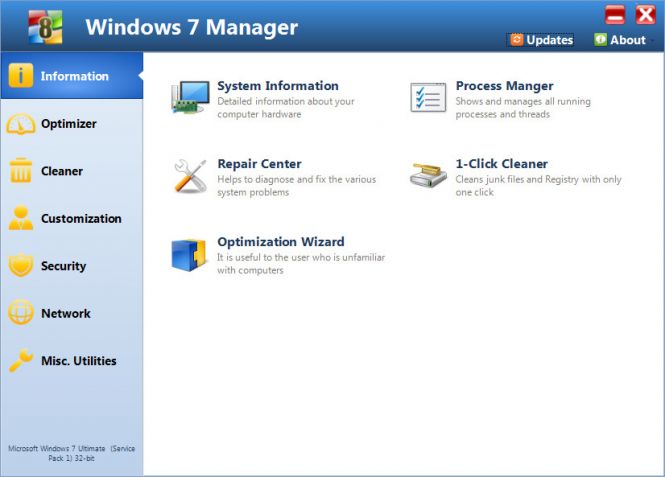Click the Updates button text
Image resolution: width=665 pixels, height=477 pixels.
[550, 40]
